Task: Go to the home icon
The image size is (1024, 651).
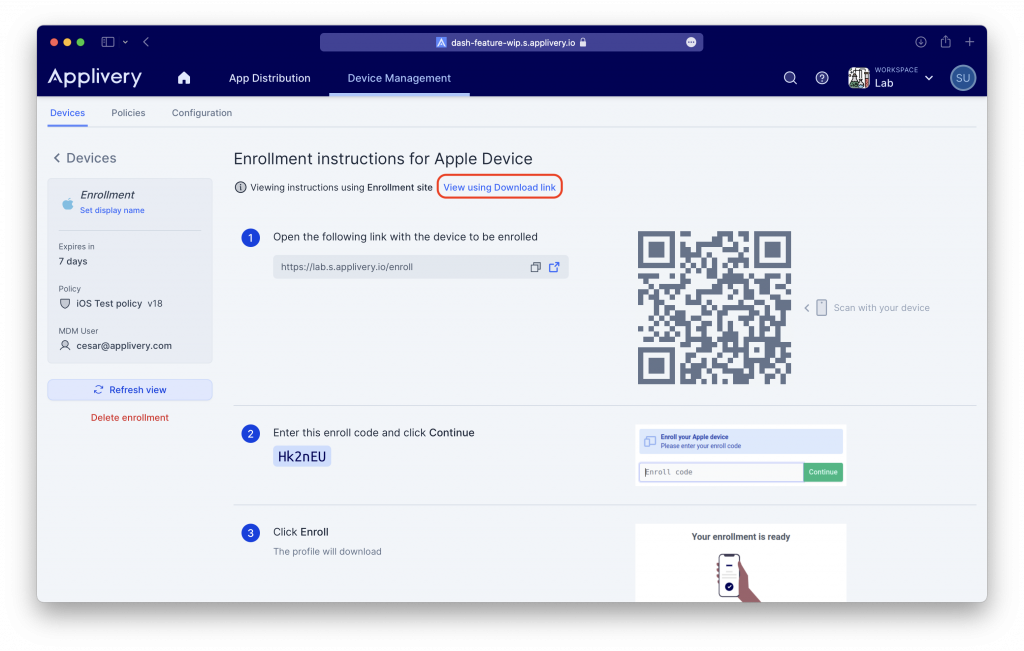Action: pos(184,78)
